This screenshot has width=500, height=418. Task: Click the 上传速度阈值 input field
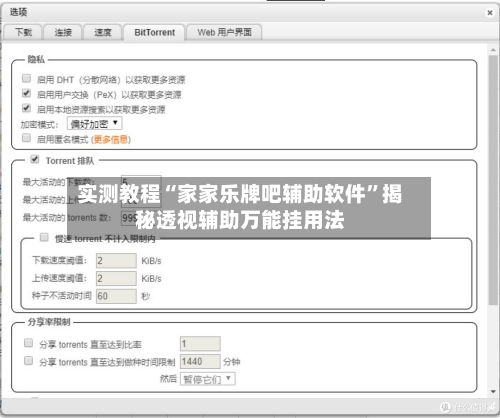[116, 278]
